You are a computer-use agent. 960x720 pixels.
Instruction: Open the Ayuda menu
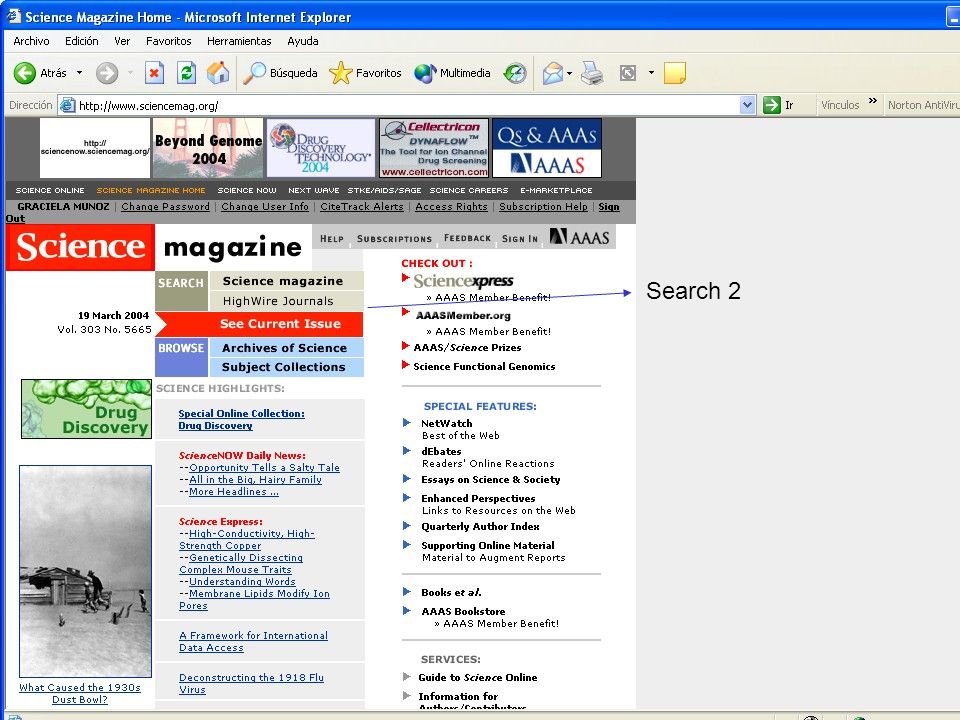302,41
